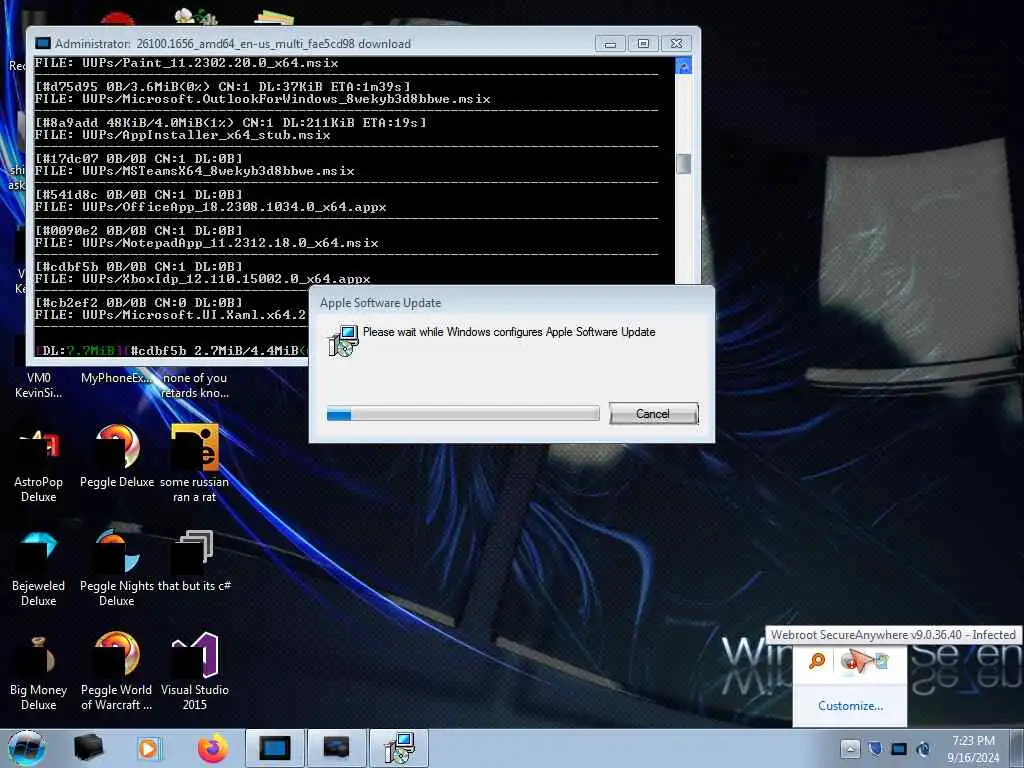Select the Peggle Nights Deluxe shortcut
The height and width of the screenshot is (768, 1024).
[x=117, y=569]
